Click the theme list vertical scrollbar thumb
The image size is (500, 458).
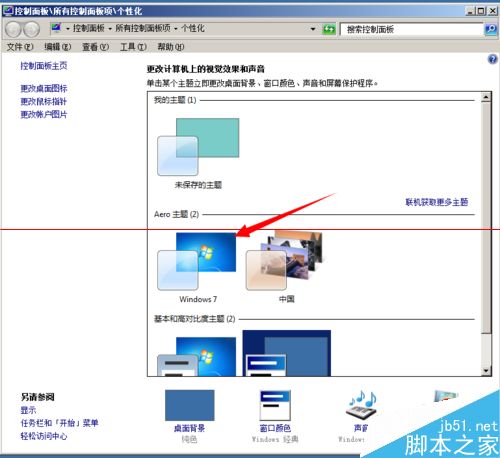tap(486, 217)
